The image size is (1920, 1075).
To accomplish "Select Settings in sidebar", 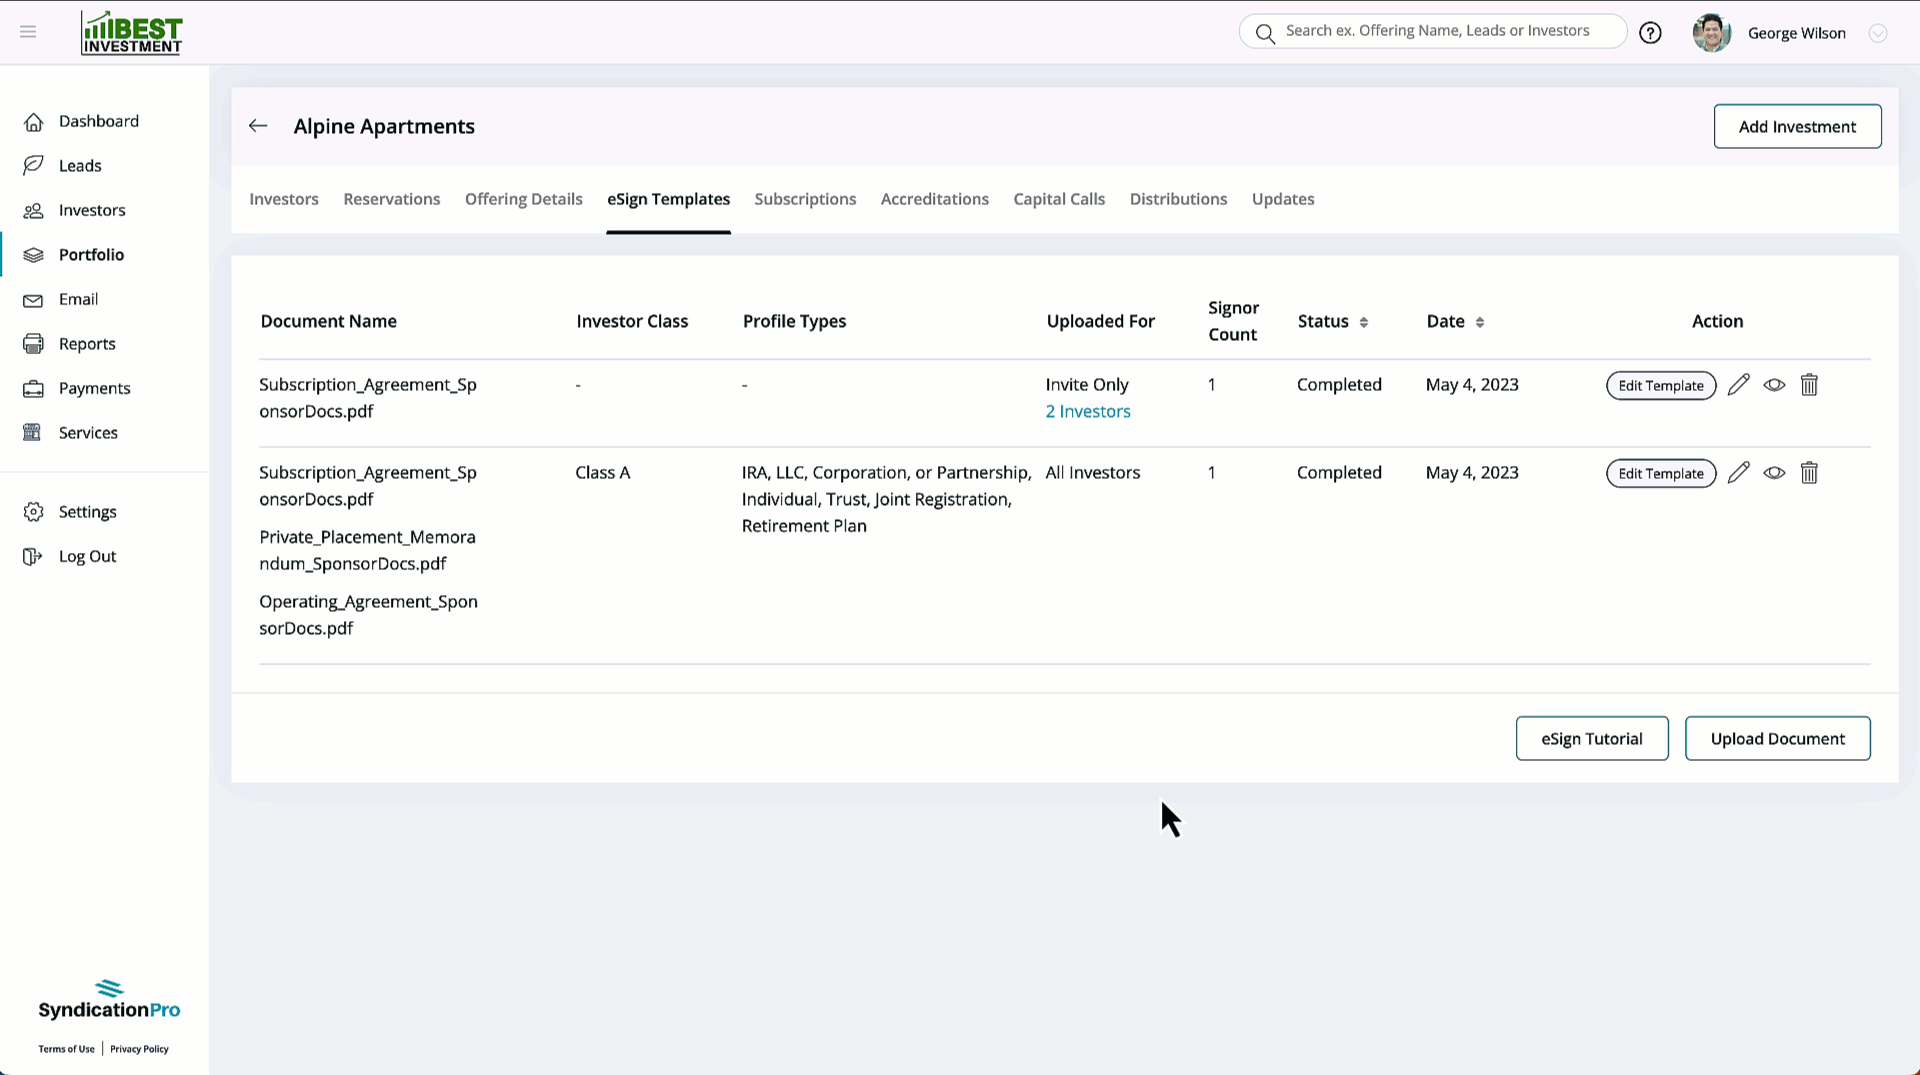I will [x=88, y=512].
